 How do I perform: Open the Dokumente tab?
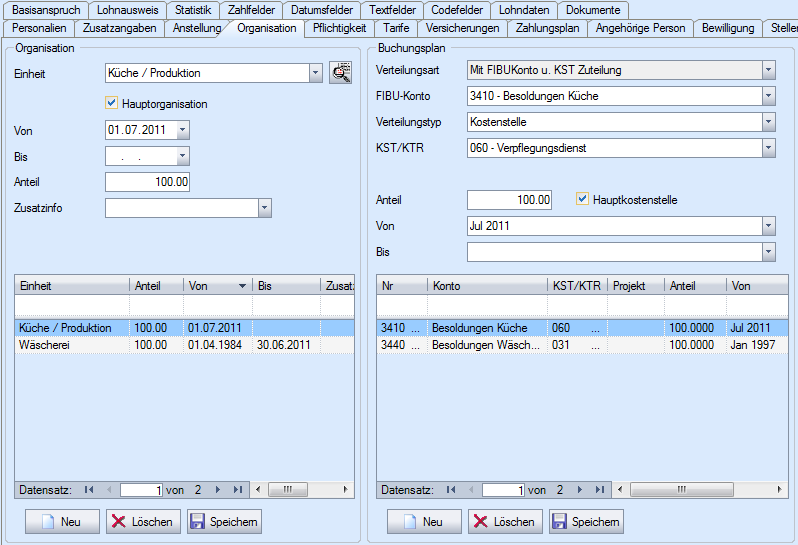click(593, 10)
